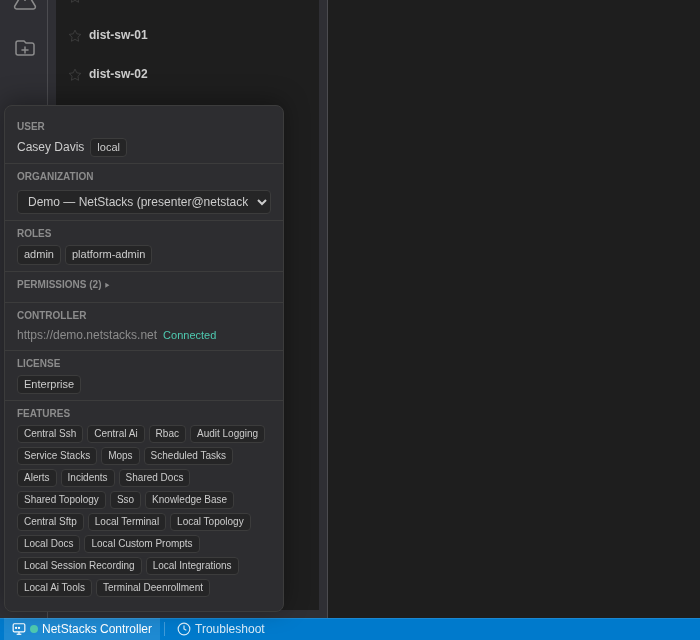The image size is (700, 640).
Task: Click the Local Topology feature tag
Action: 210,522
